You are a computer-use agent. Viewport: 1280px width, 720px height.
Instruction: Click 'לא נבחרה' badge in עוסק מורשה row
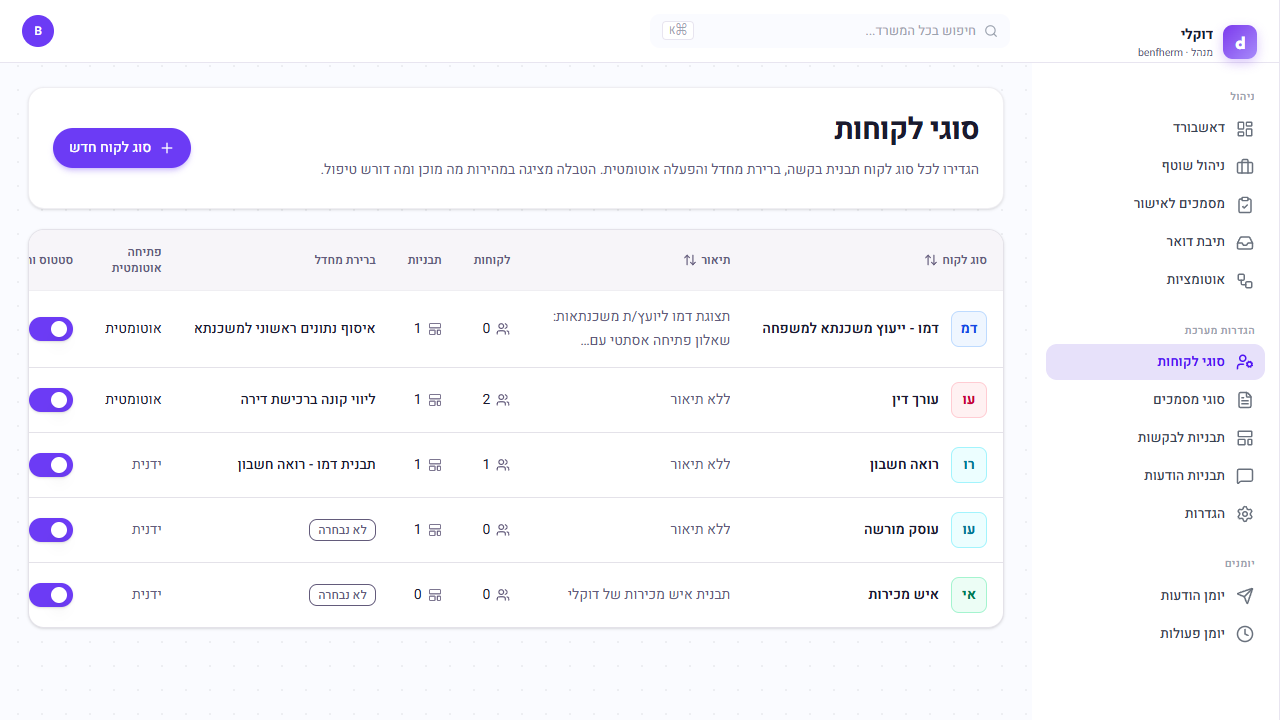pos(342,530)
